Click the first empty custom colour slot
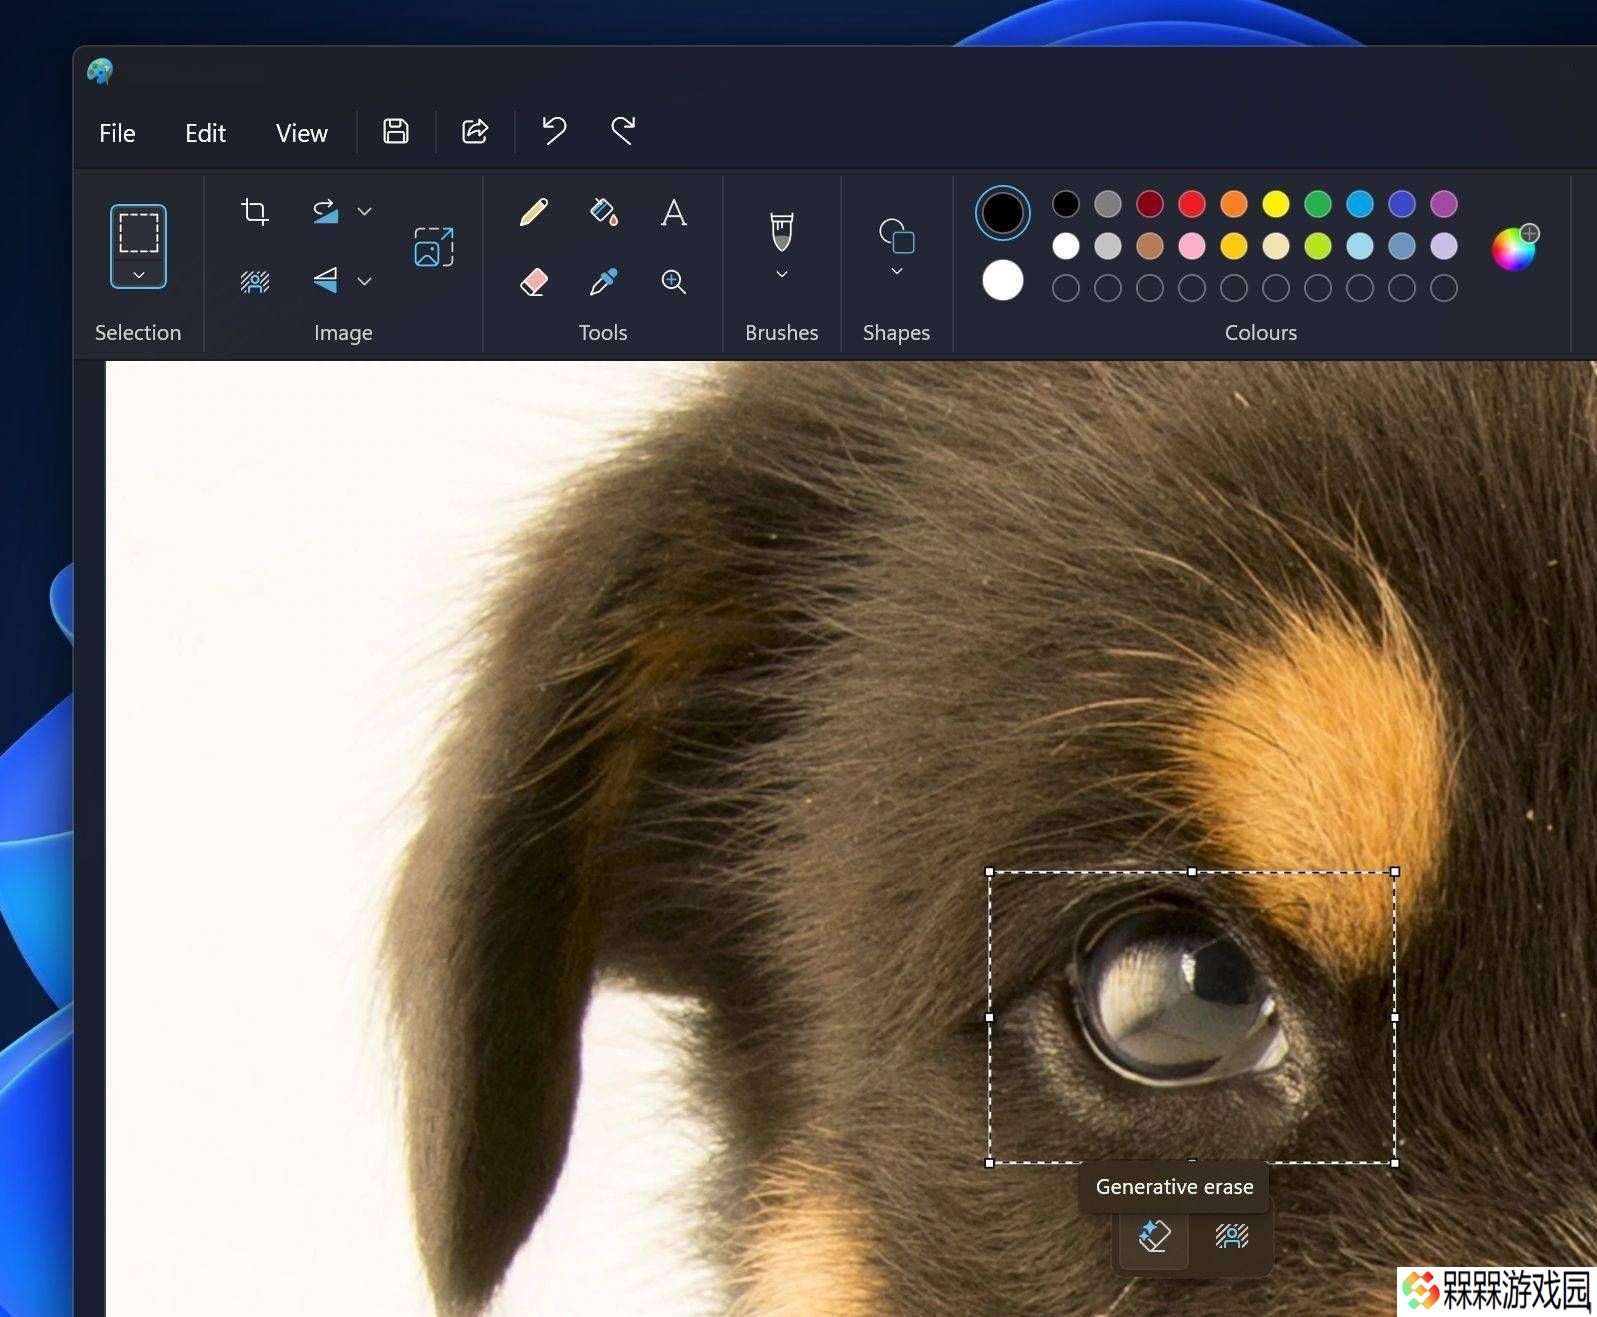Viewport: 1597px width, 1317px height. tap(1066, 288)
